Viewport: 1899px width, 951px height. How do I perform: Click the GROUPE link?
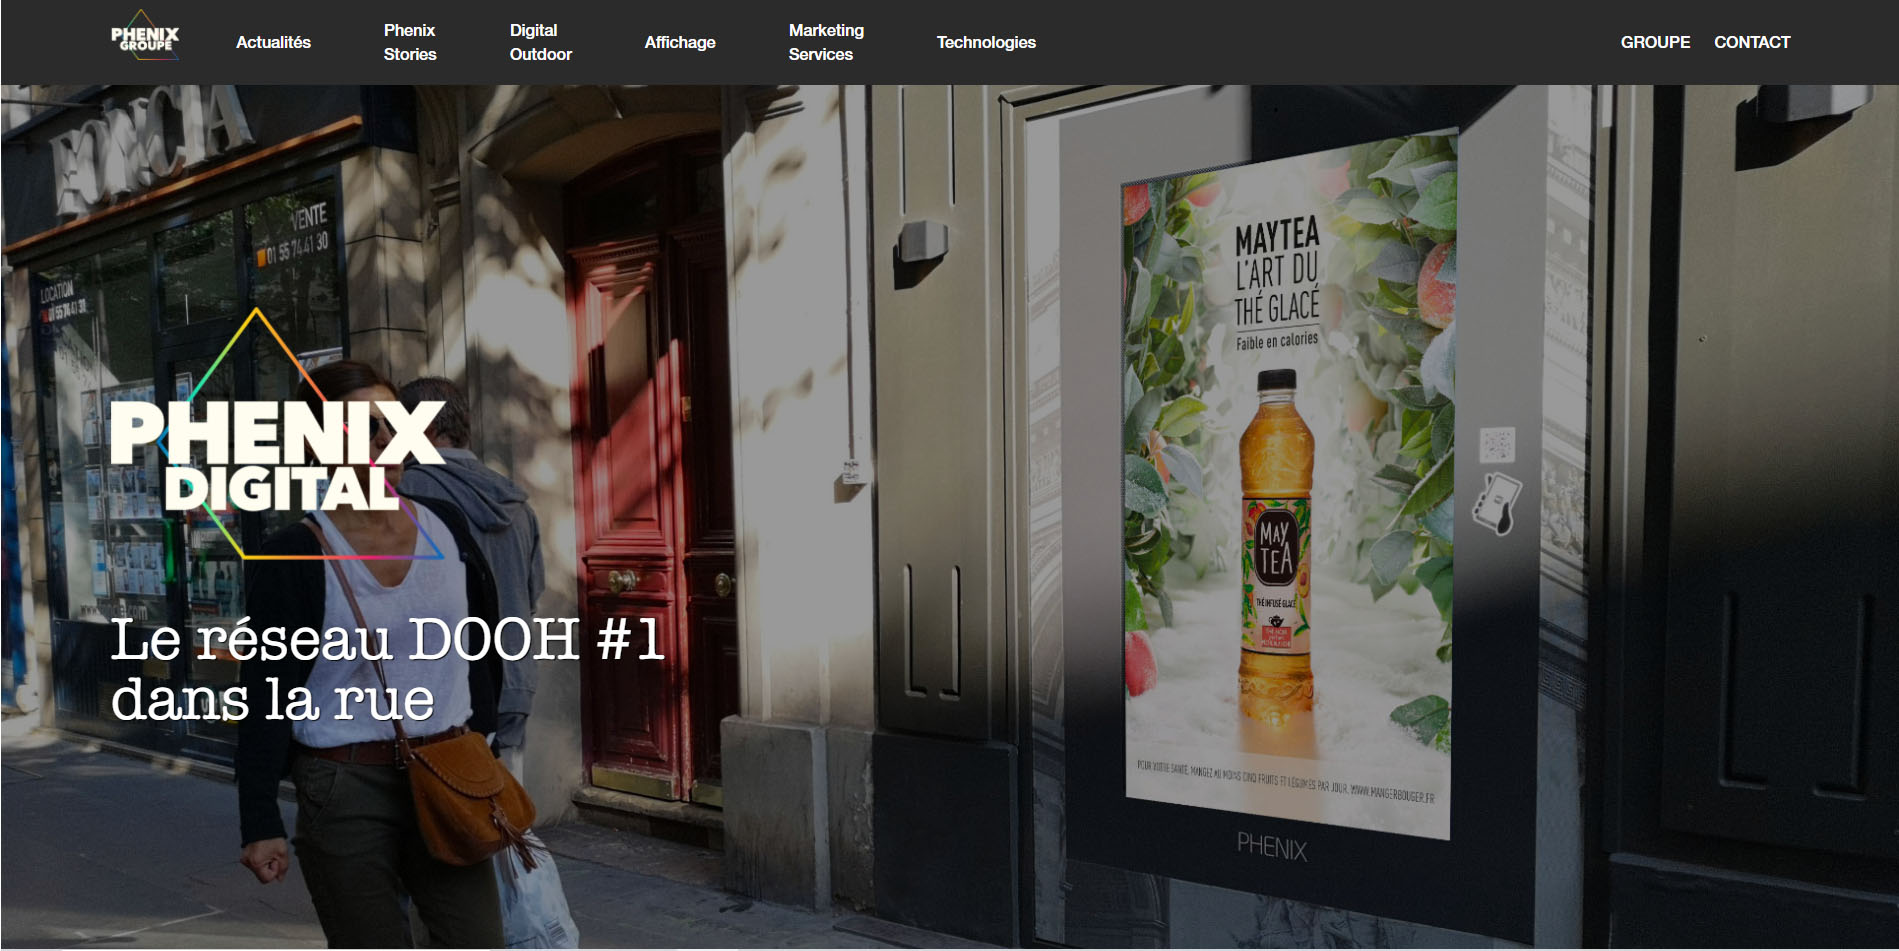1655,42
